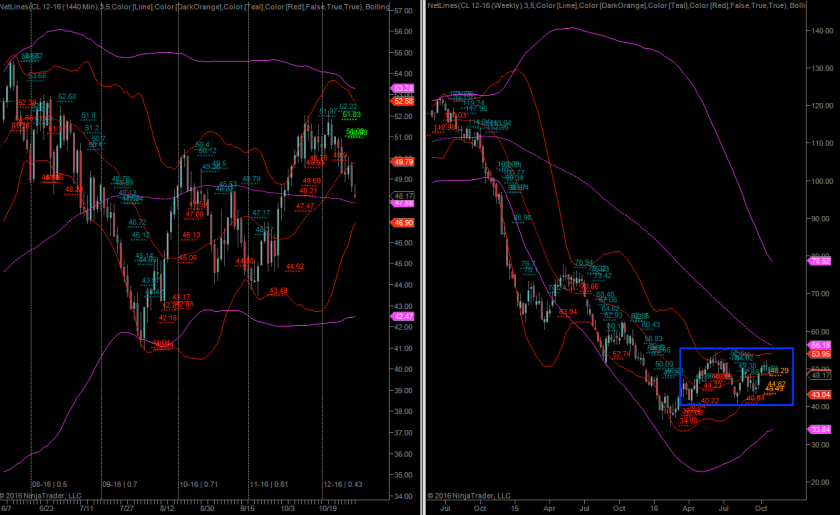Viewport: 840px width, 515px height.
Task: Select the 12-16 rollover marker label
Action: tap(342, 484)
